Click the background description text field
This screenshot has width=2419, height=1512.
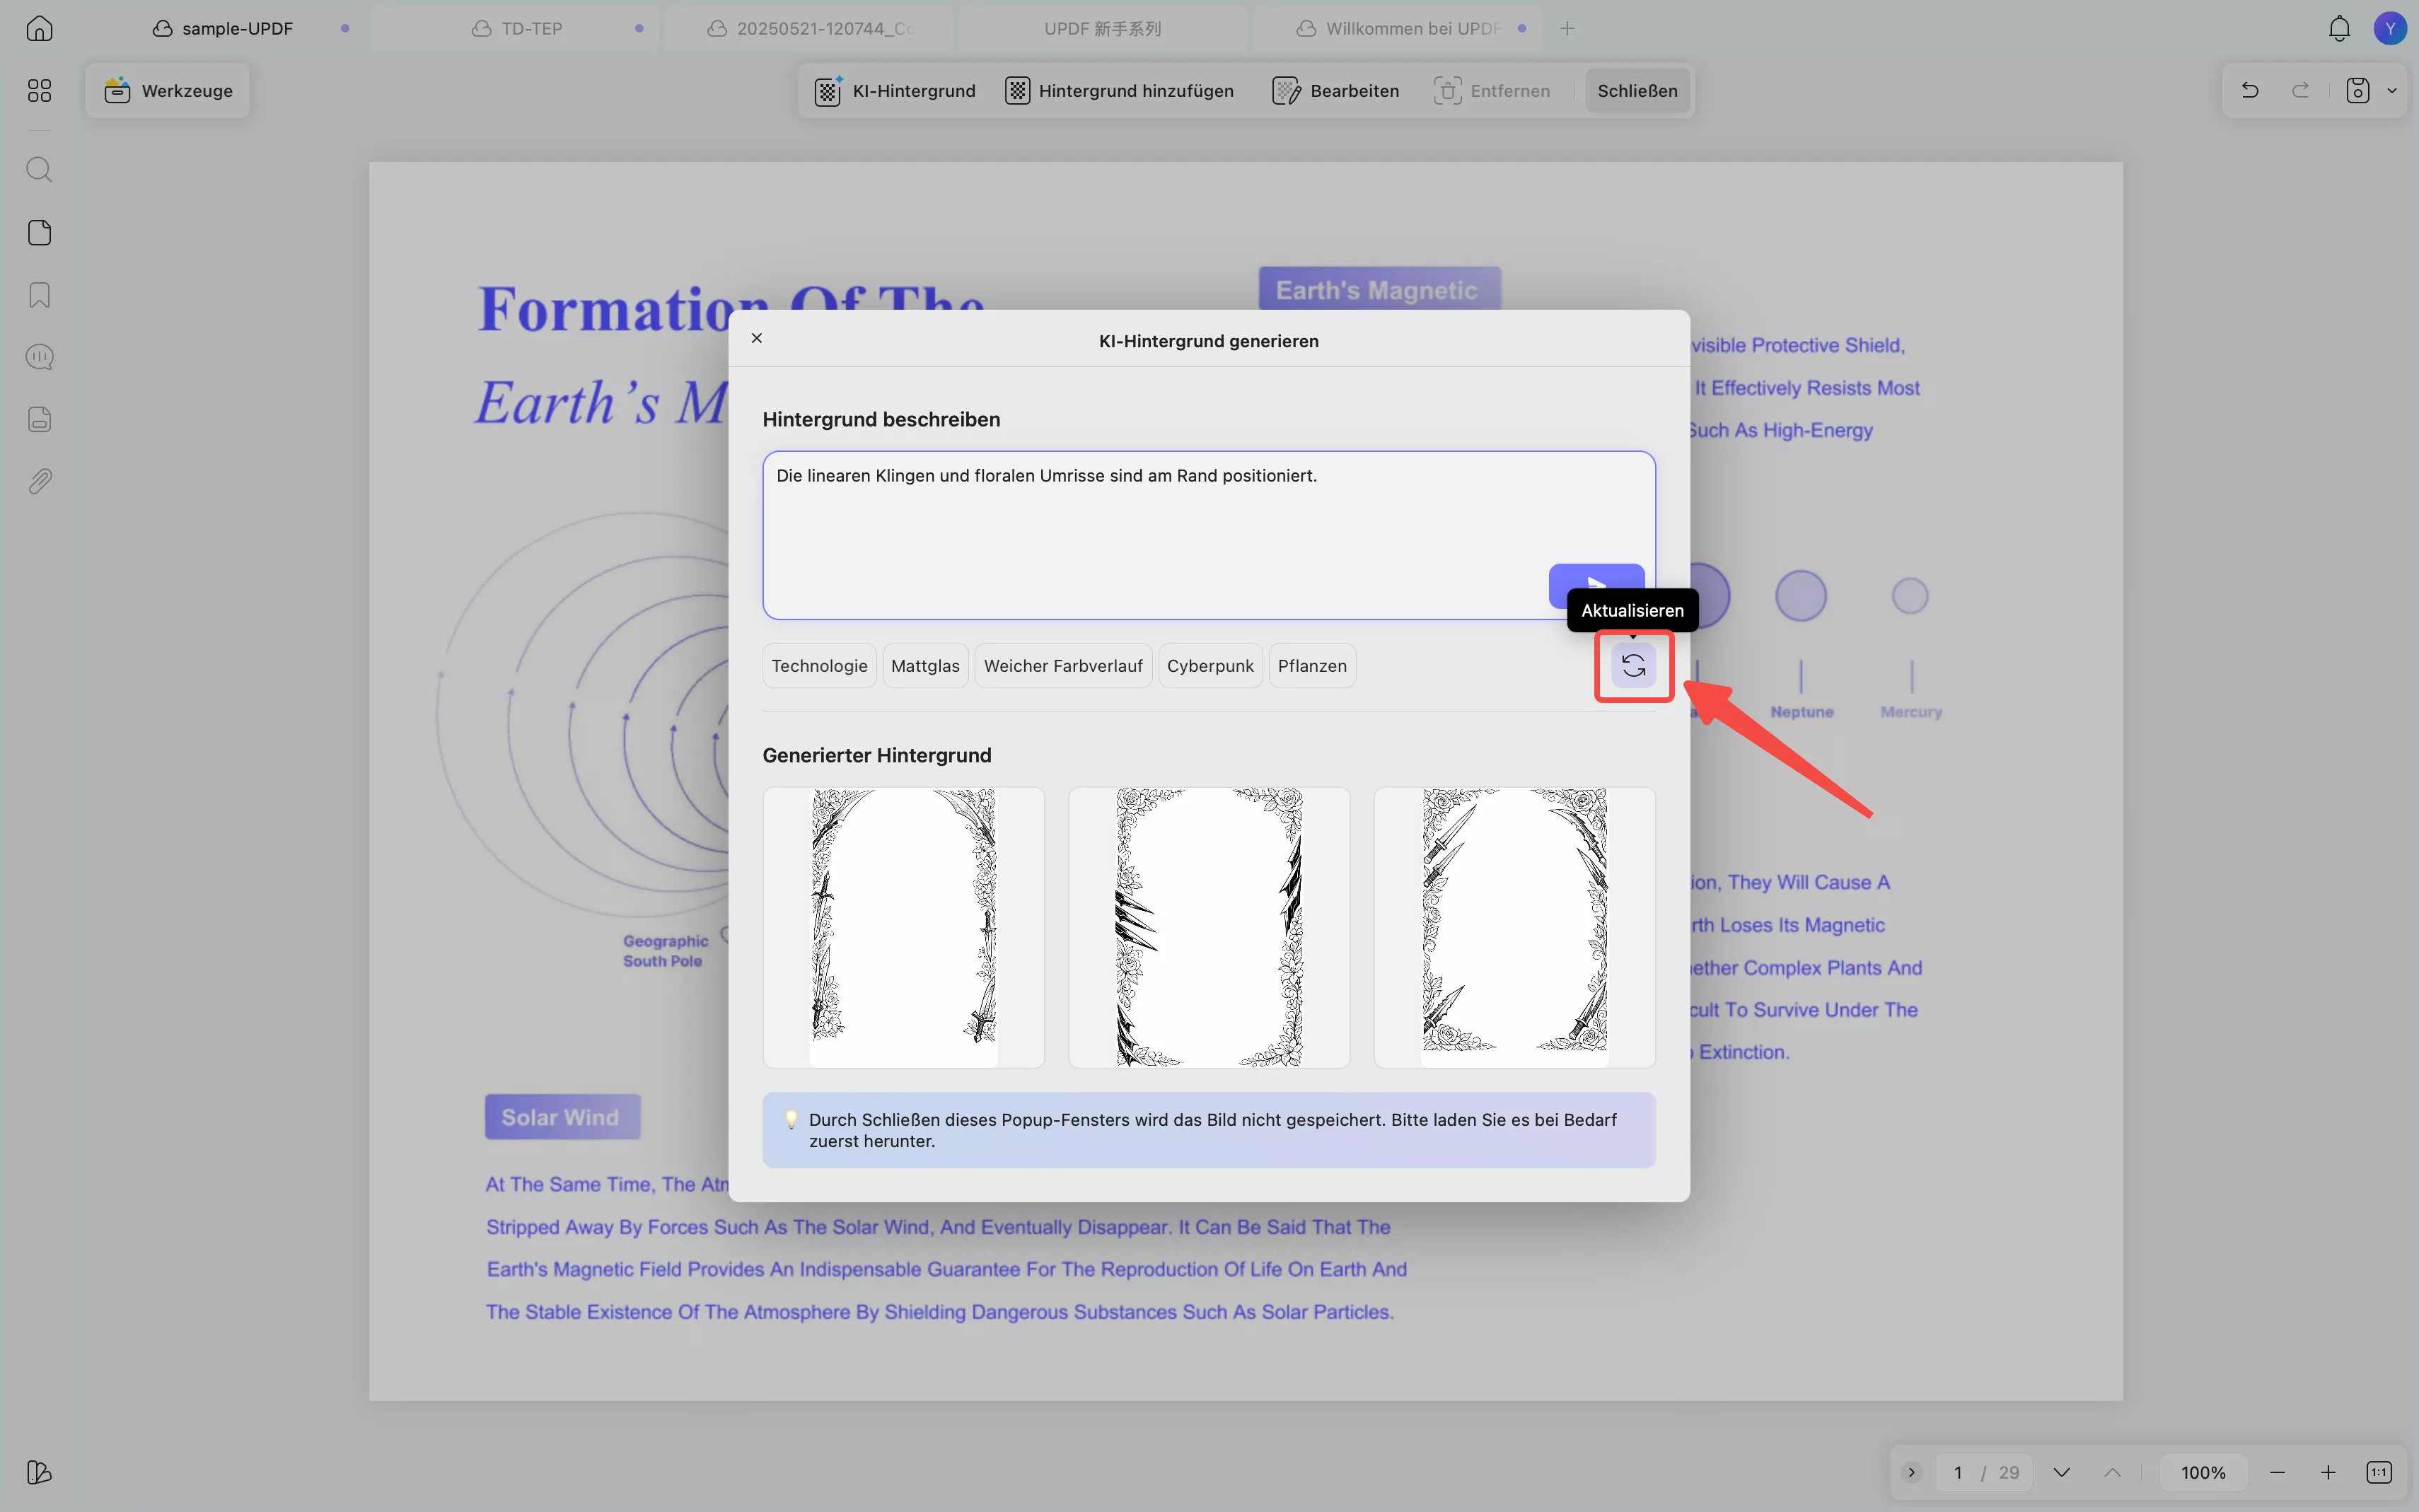coord(1150,520)
